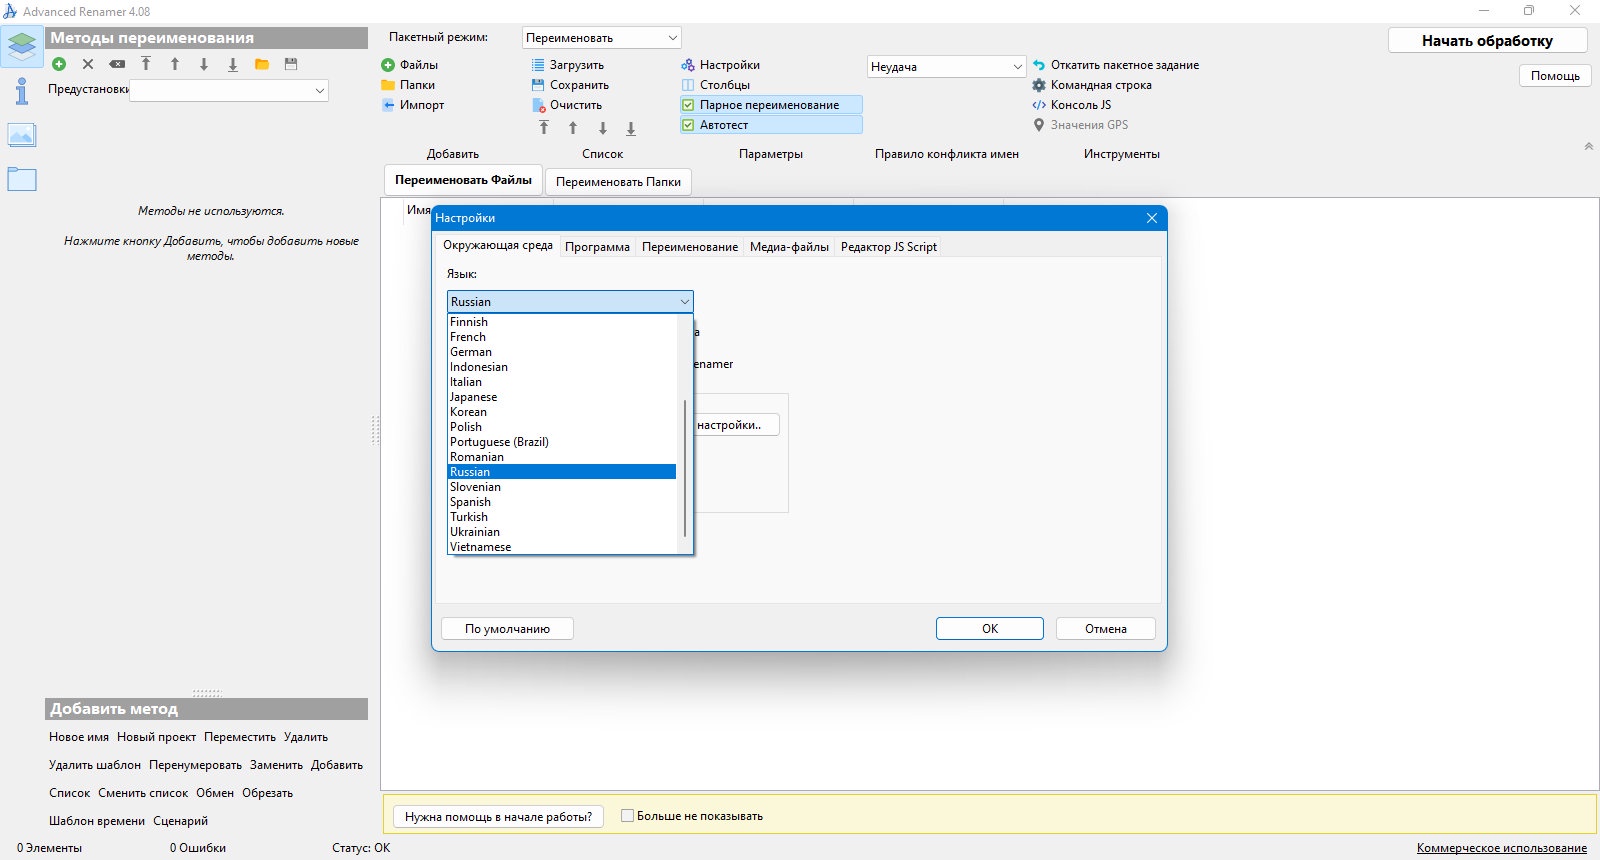Open the image preview sidebar icon
Screen dimensions: 1600x860
click(x=22, y=135)
